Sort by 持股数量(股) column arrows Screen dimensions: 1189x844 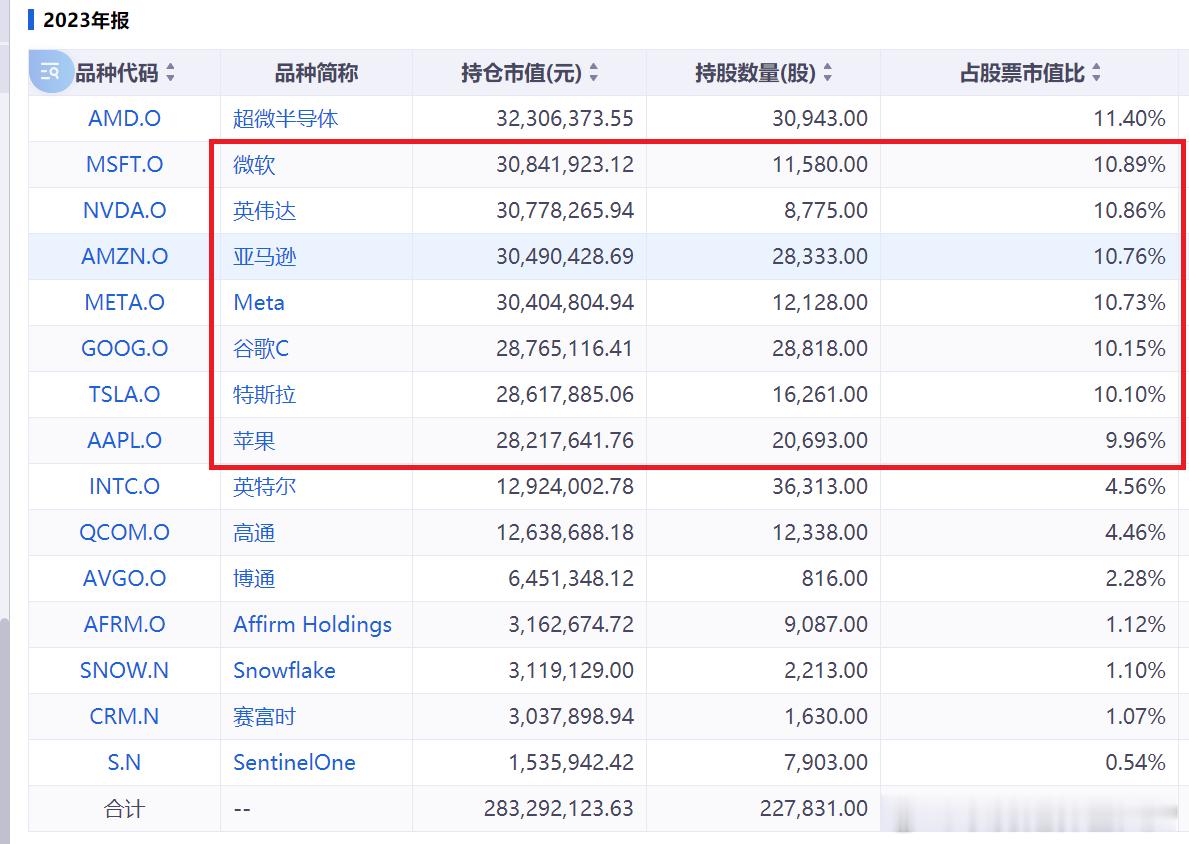(x=827, y=73)
